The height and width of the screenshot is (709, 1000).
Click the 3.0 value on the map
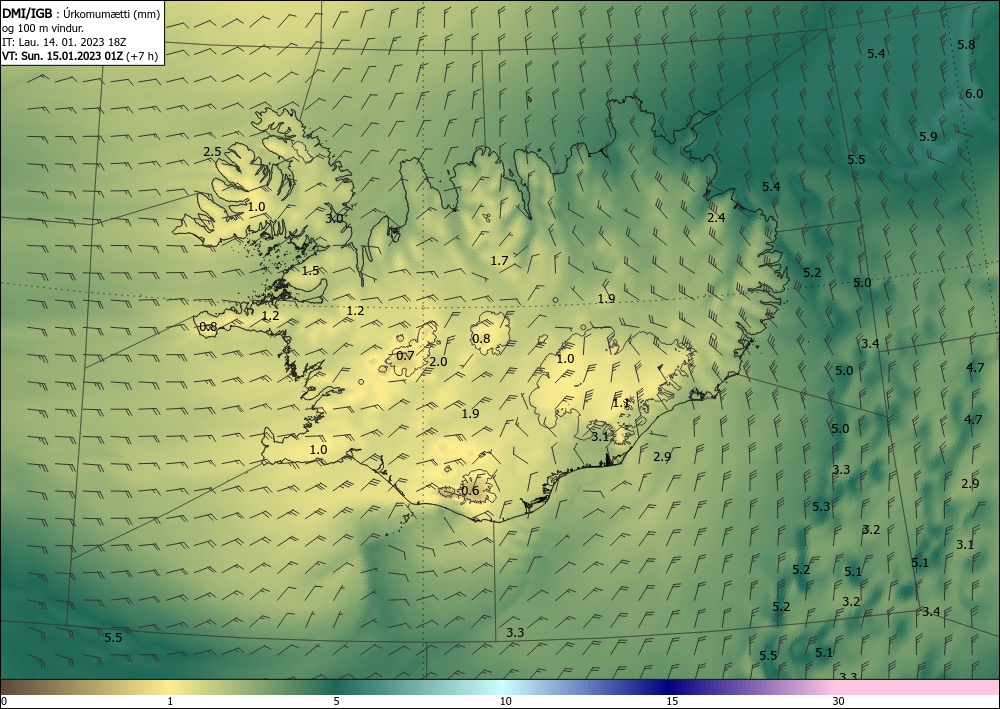point(334,218)
